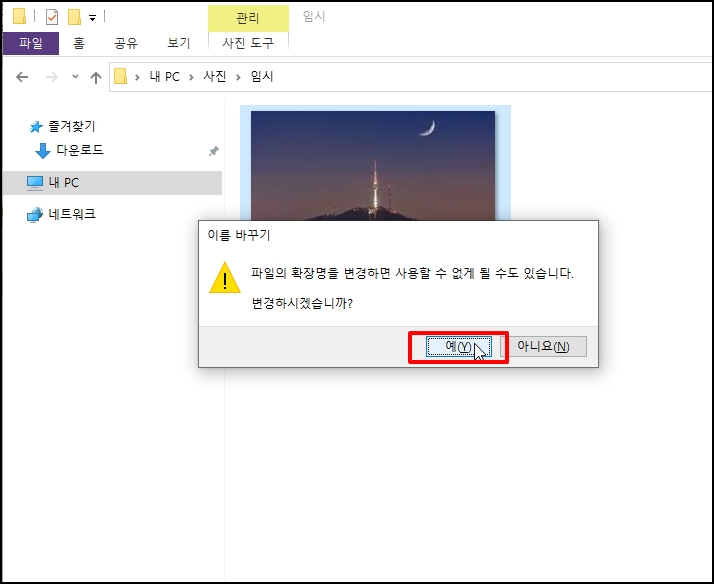Image resolution: width=714 pixels, height=584 pixels.
Task: Go back with the left arrow
Action: tap(22, 77)
